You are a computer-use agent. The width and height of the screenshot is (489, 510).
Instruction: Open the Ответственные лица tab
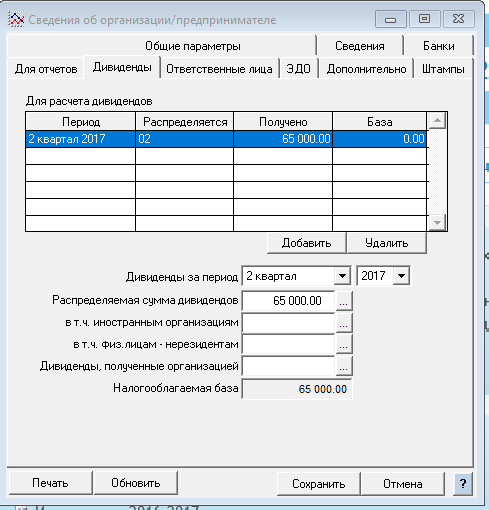[x=219, y=69]
